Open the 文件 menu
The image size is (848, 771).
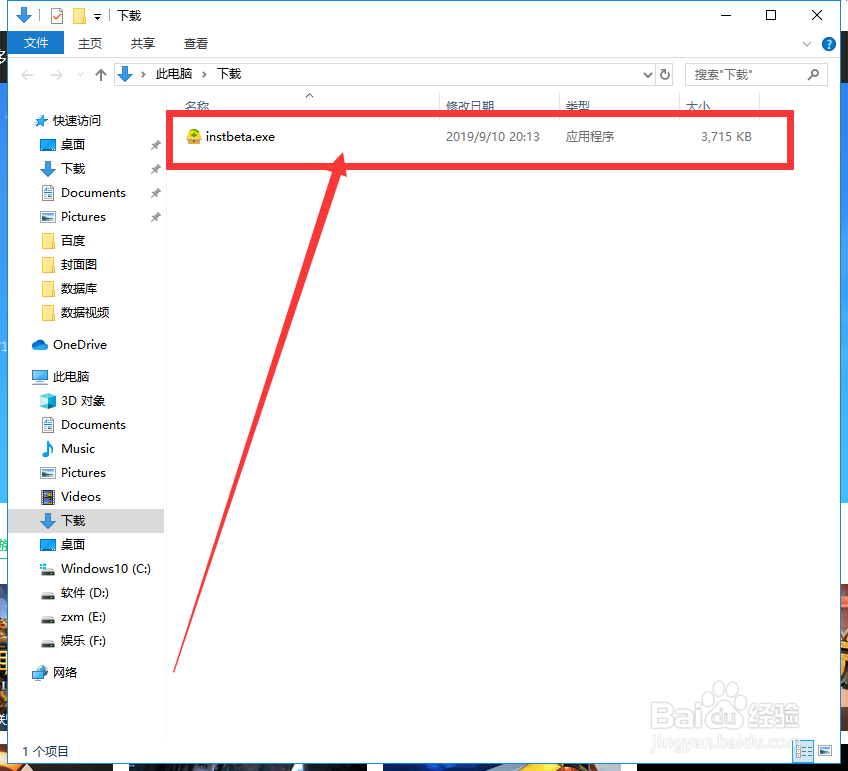point(36,43)
